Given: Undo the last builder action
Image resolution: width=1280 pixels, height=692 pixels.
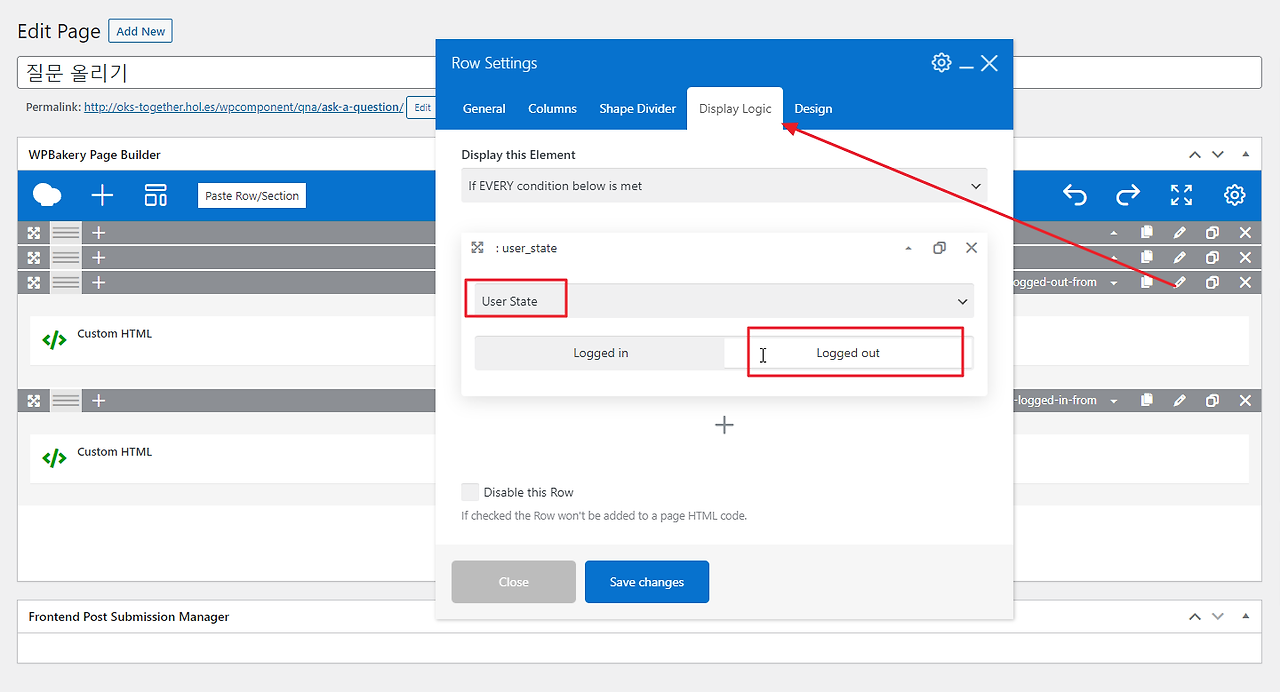Looking at the screenshot, I should (1075, 195).
